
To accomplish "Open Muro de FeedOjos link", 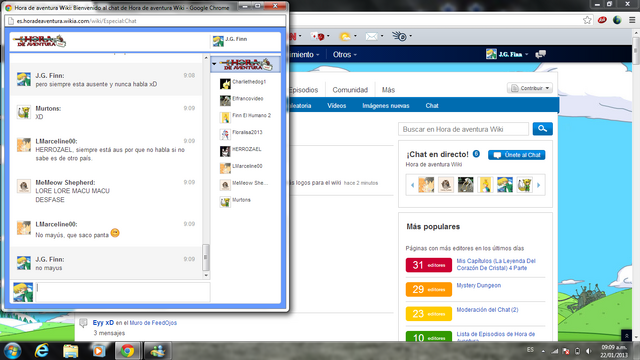I will [153, 323].
